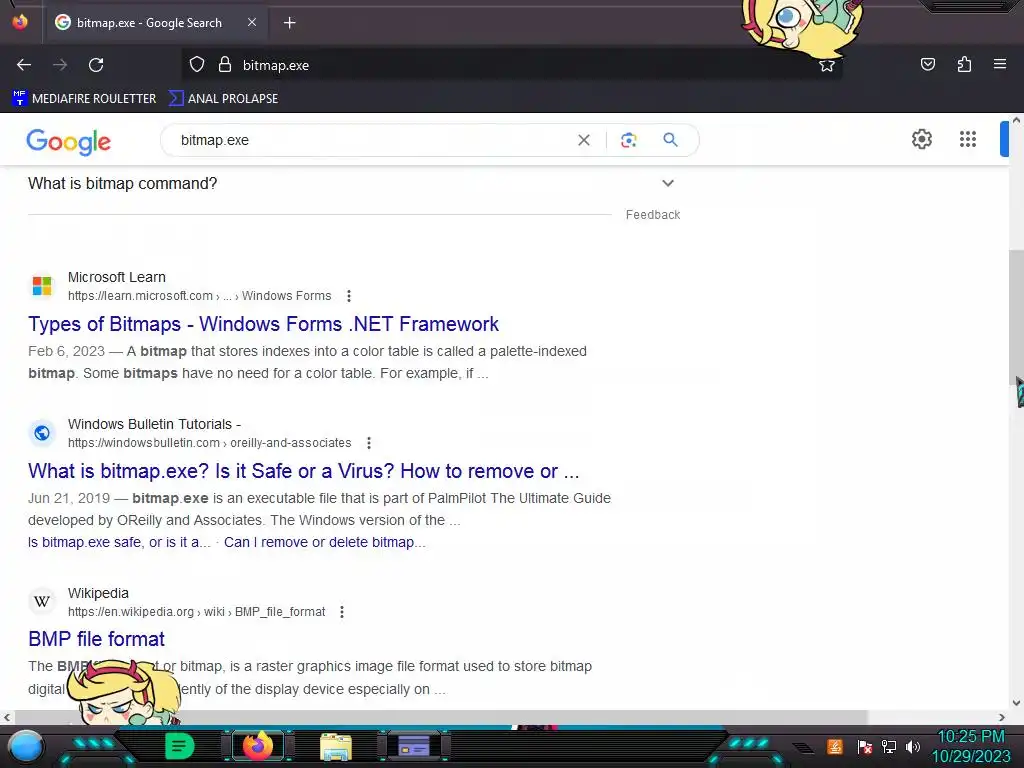Image resolution: width=1024 pixels, height=768 pixels.
Task: Bookmark this page with star icon
Action: 827,65
